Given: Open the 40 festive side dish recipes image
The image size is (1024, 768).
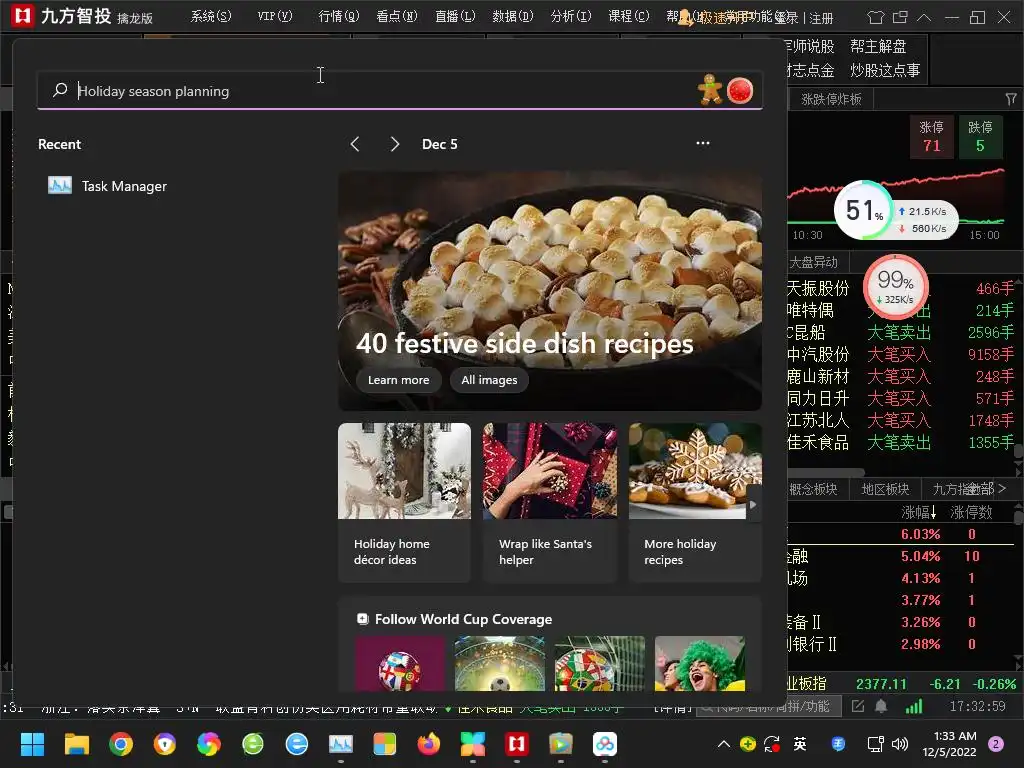Looking at the screenshot, I should point(550,291).
